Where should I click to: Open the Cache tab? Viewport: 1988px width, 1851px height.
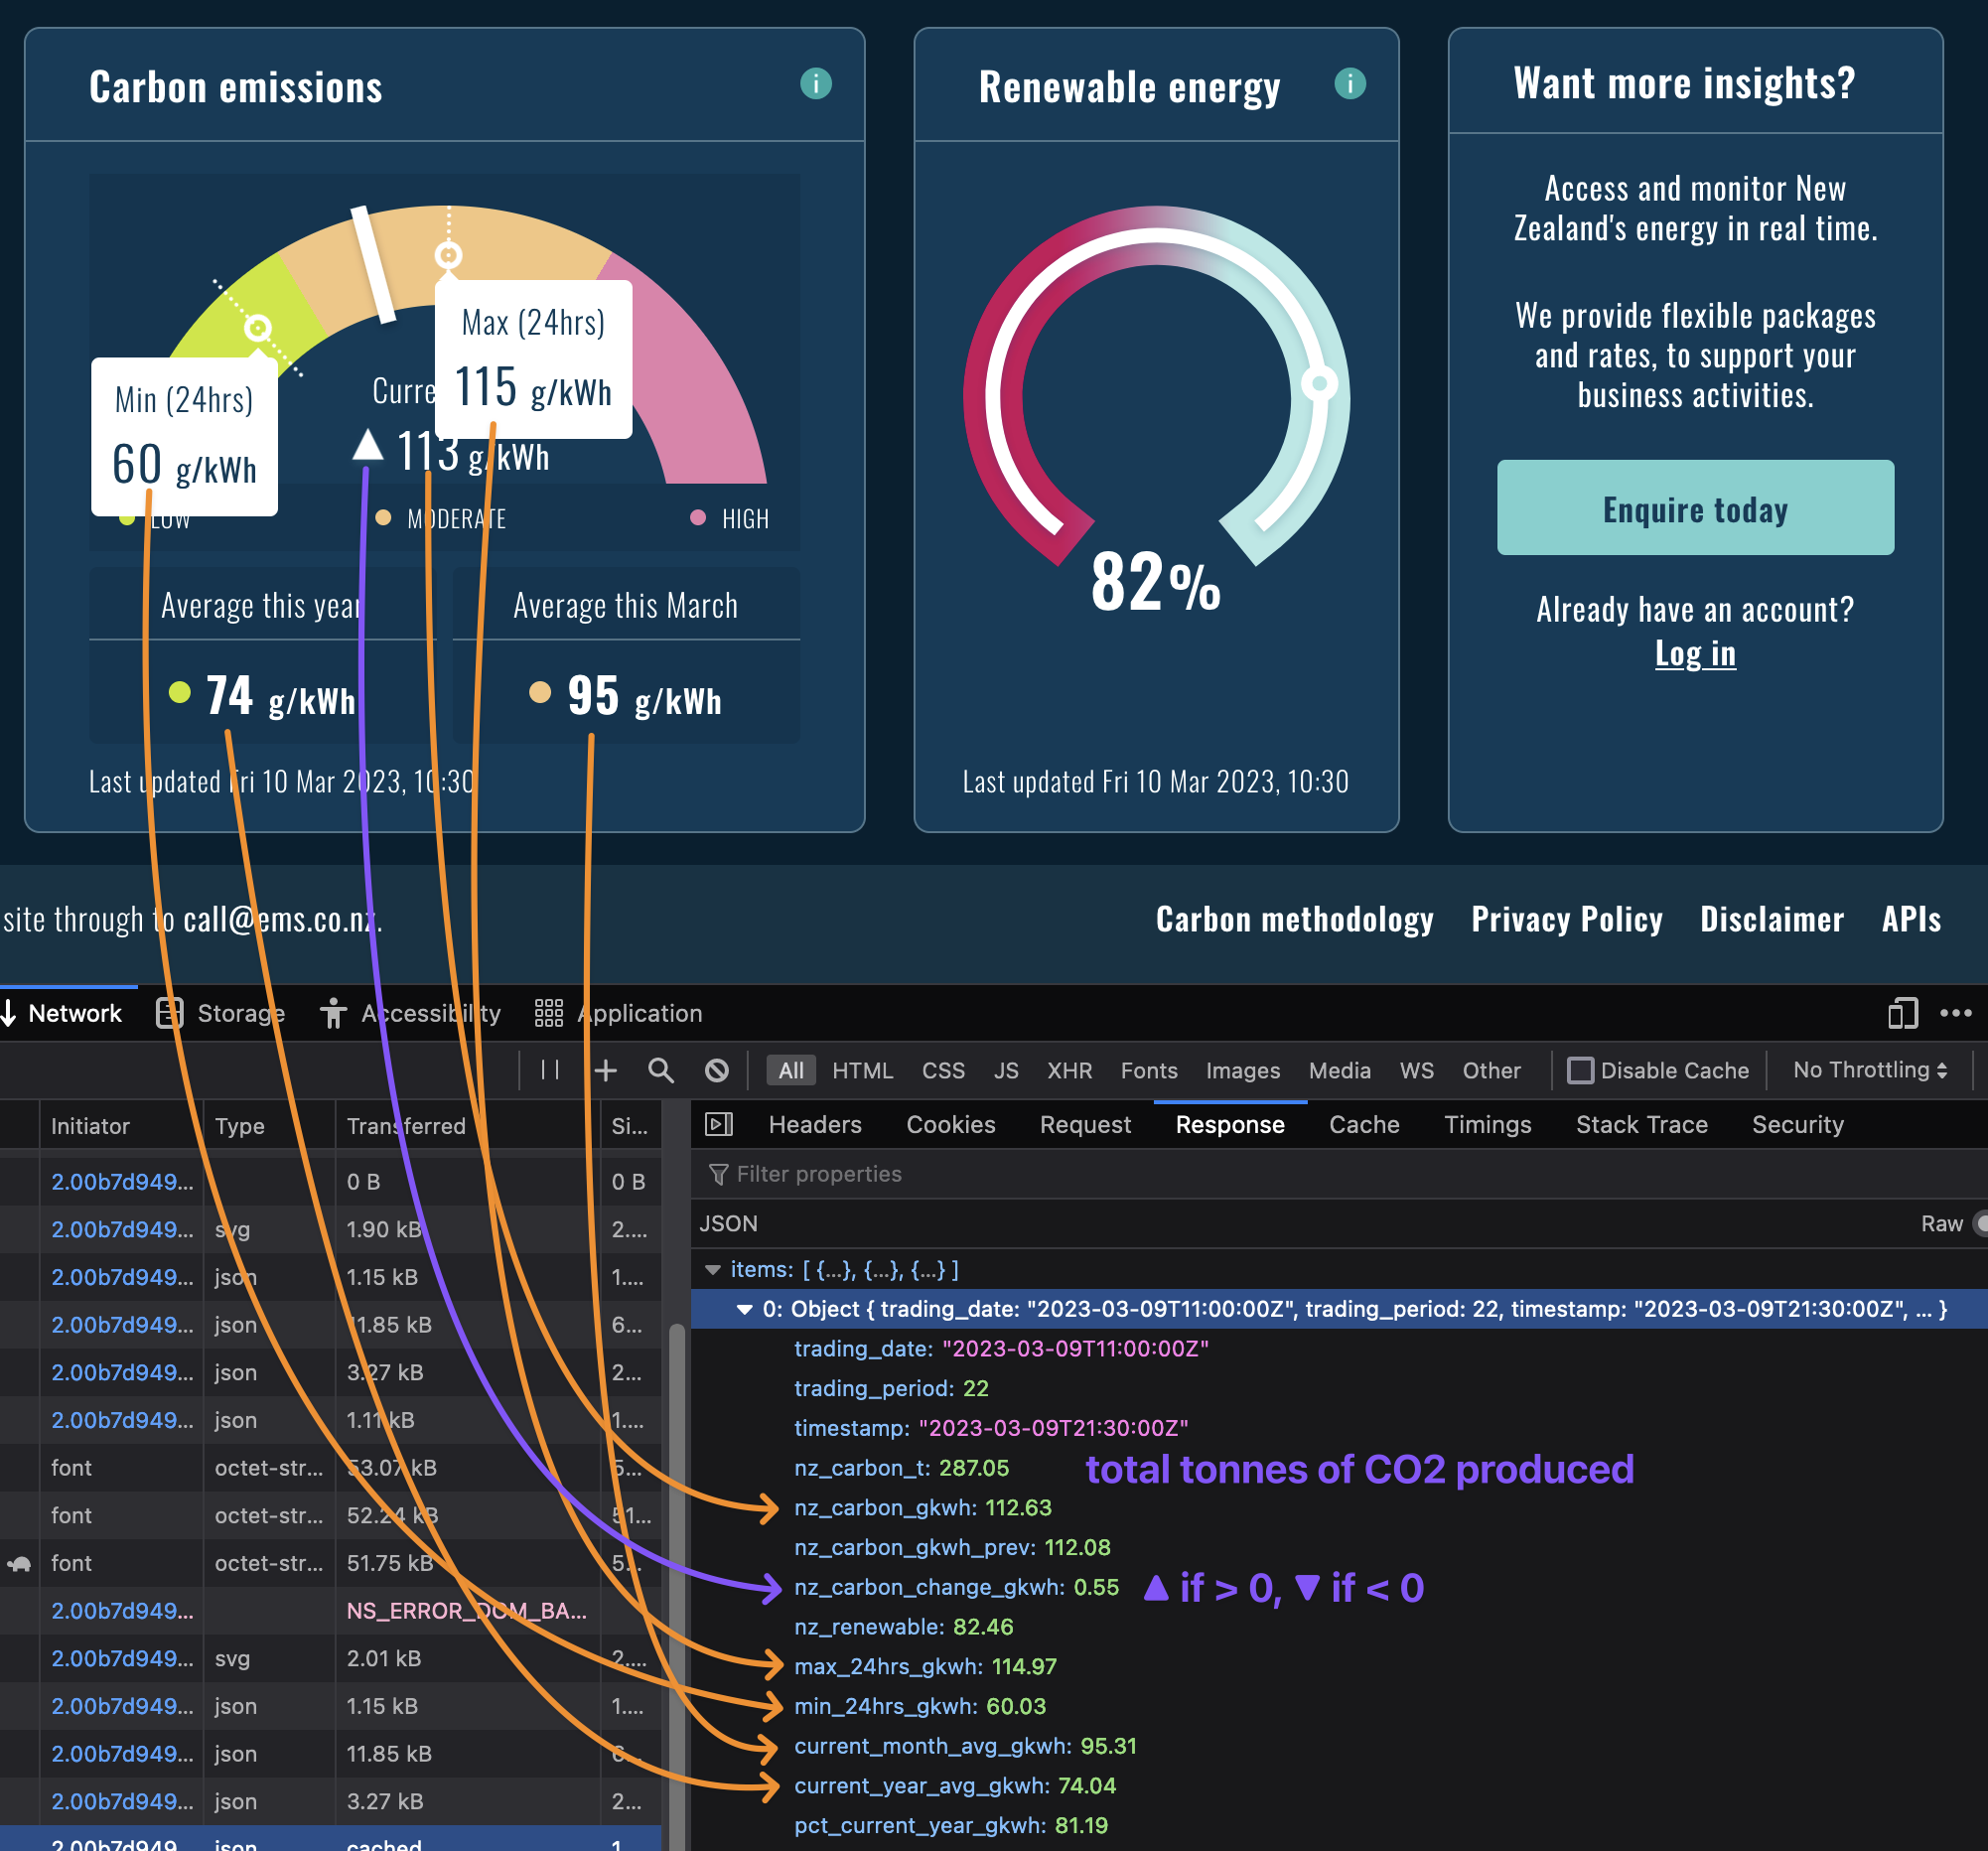[x=1364, y=1124]
